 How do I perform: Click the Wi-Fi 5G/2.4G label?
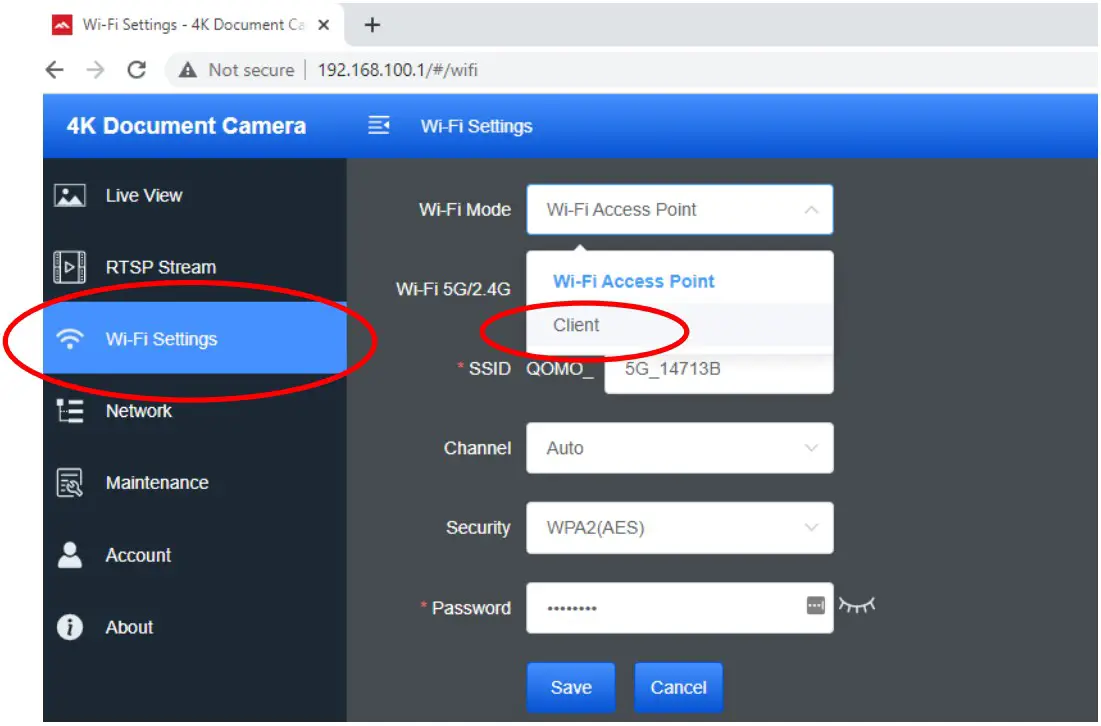pyautogui.click(x=453, y=289)
